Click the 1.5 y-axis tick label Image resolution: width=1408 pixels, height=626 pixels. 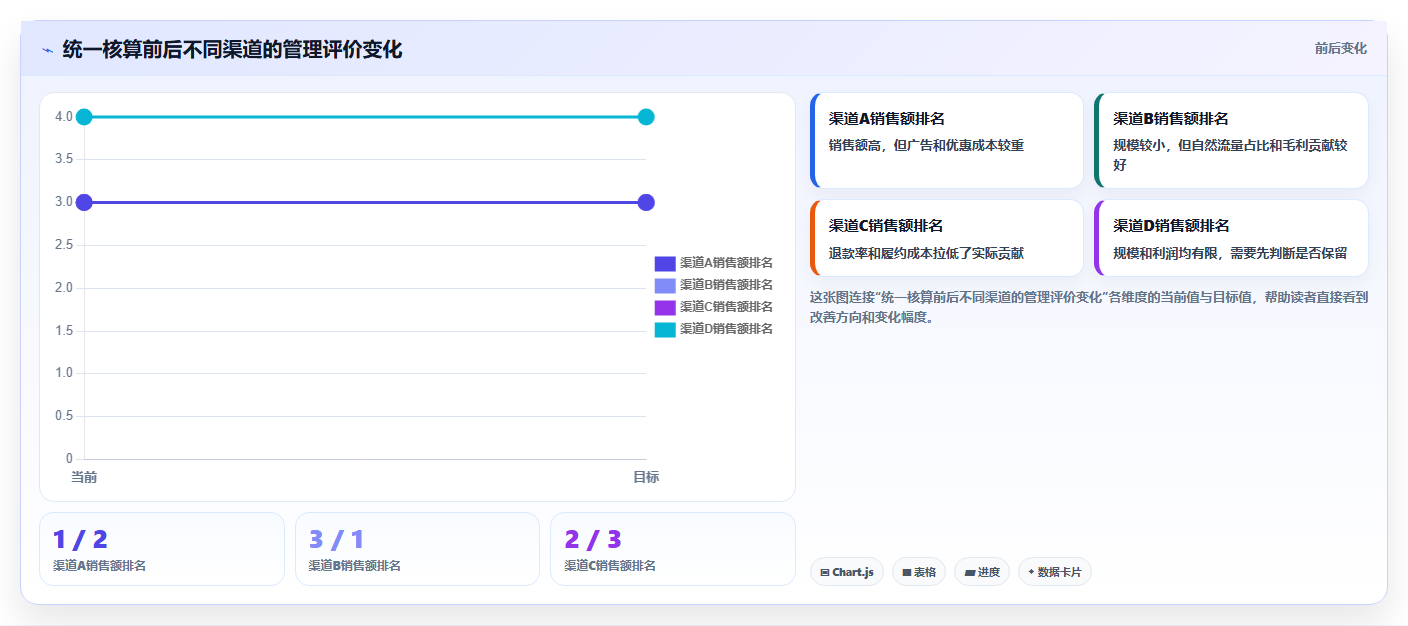tap(64, 331)
